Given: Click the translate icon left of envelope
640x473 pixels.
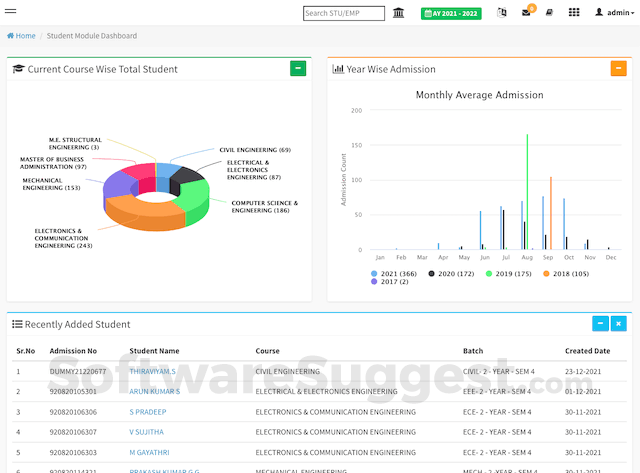Looking at the screenshot, I should [x=502, y=13].
